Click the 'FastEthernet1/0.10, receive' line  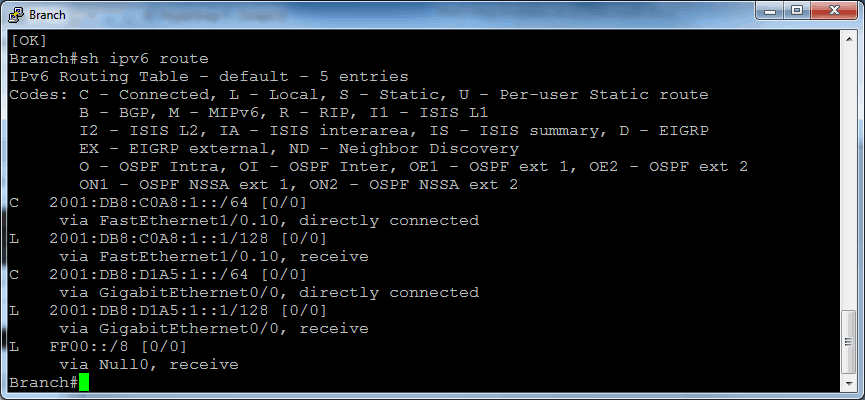coord(214,257)
